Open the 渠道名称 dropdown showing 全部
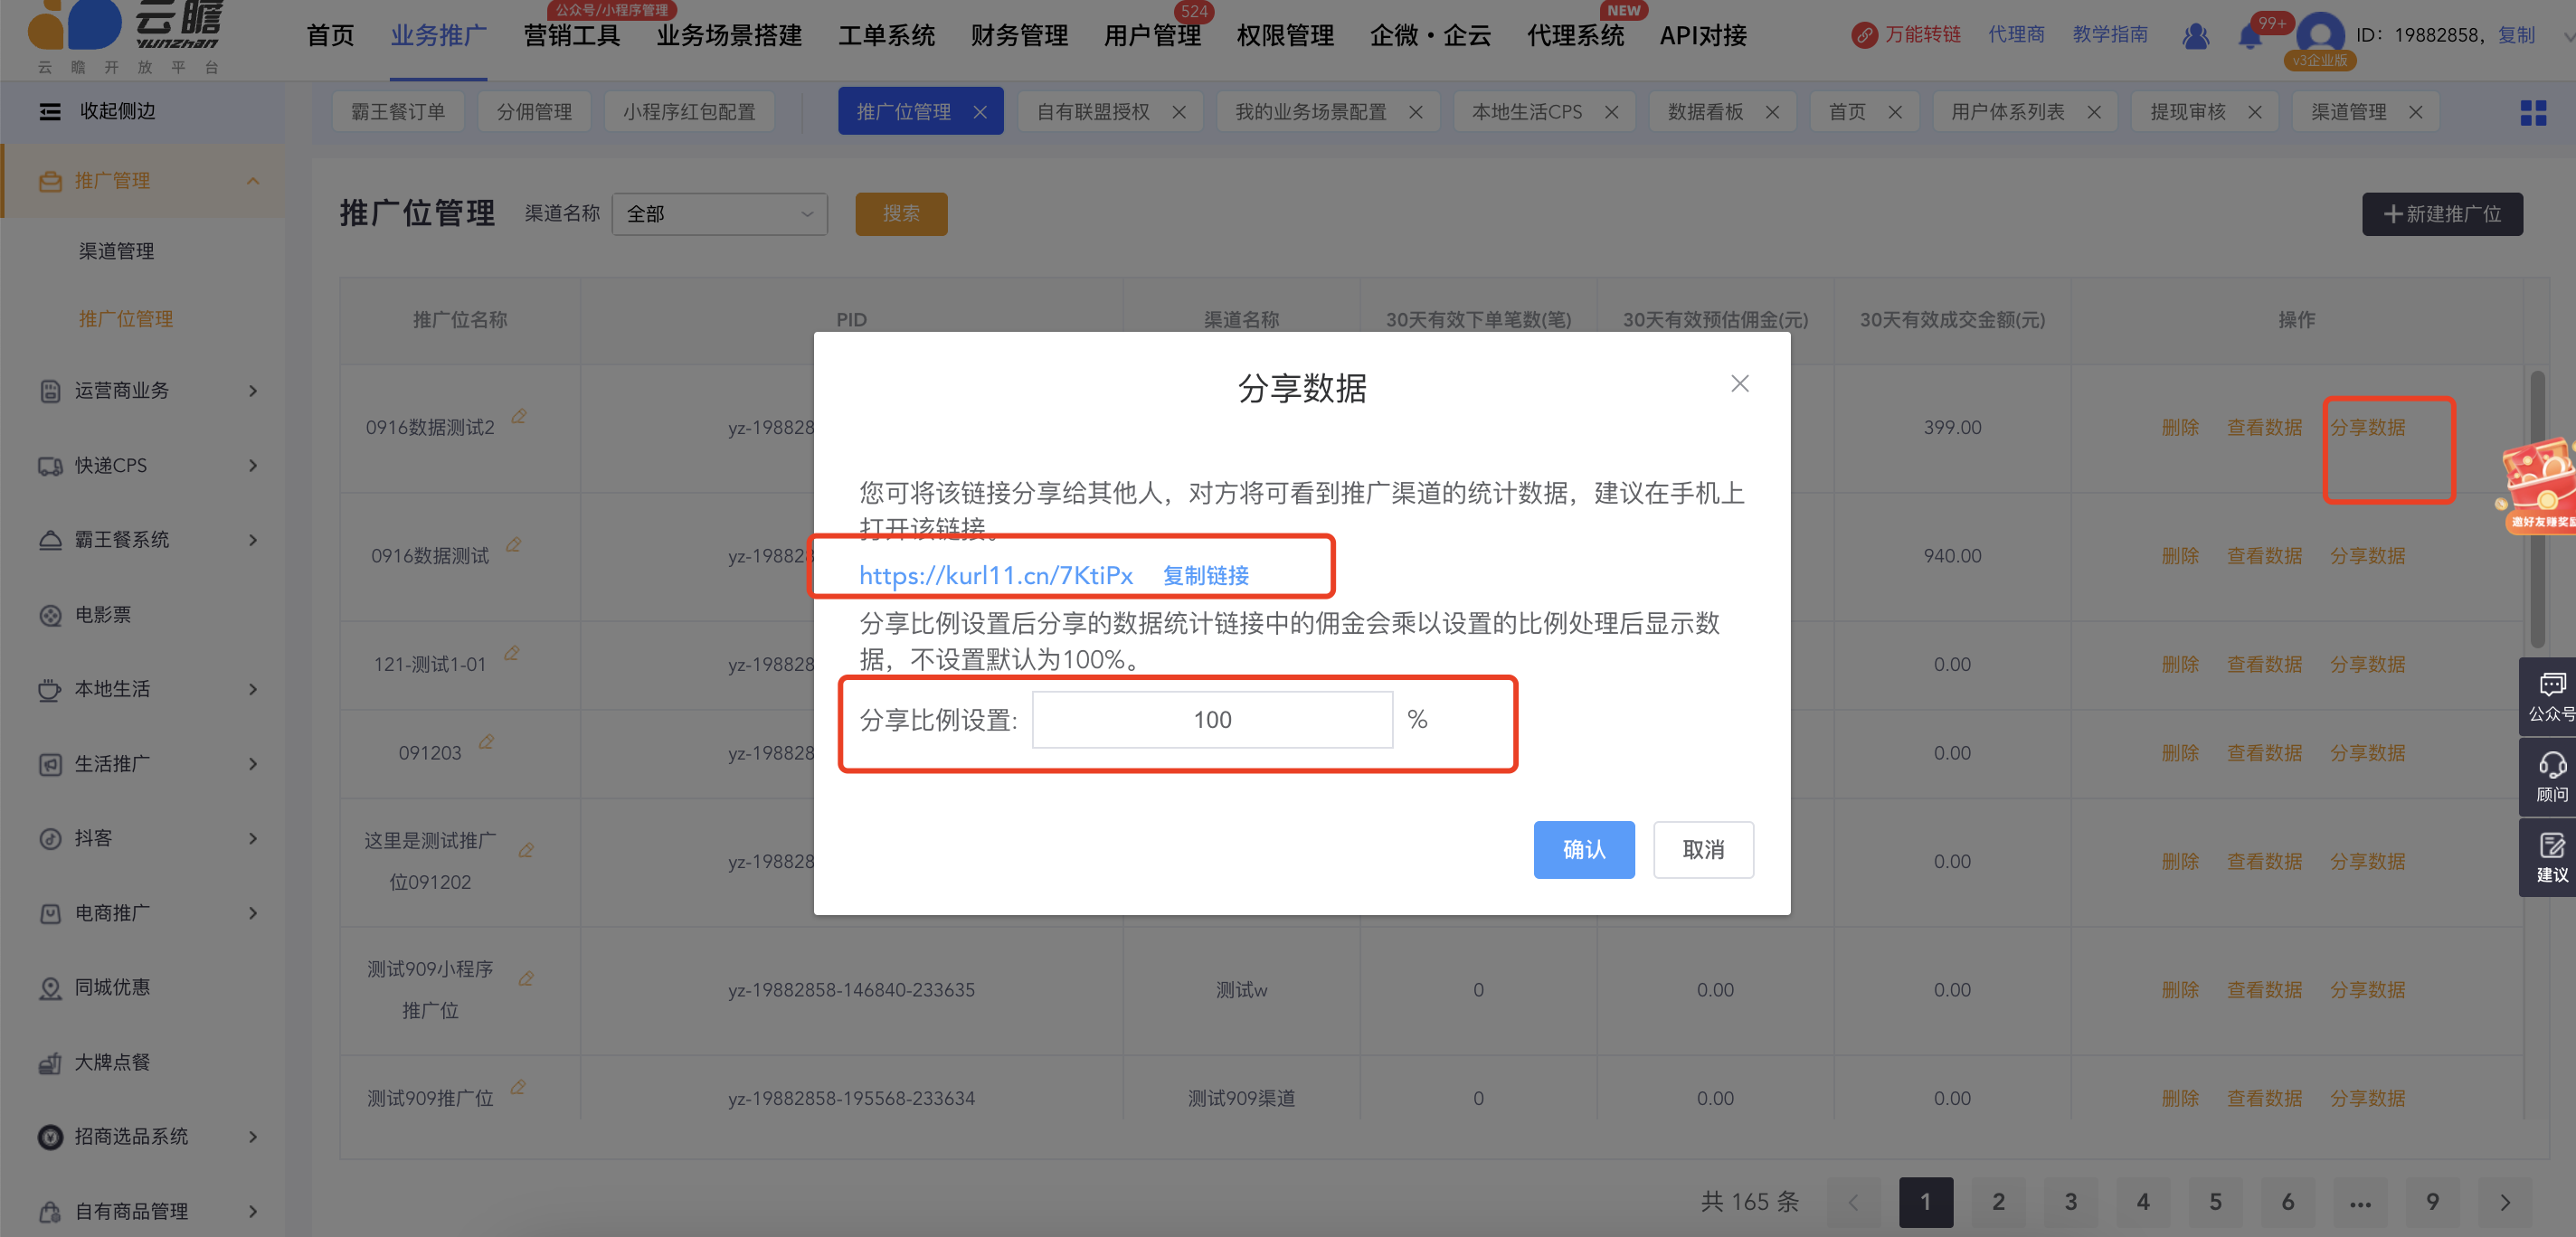Viewport: 2576px width, 1237px height. click(x=719, y=214)
